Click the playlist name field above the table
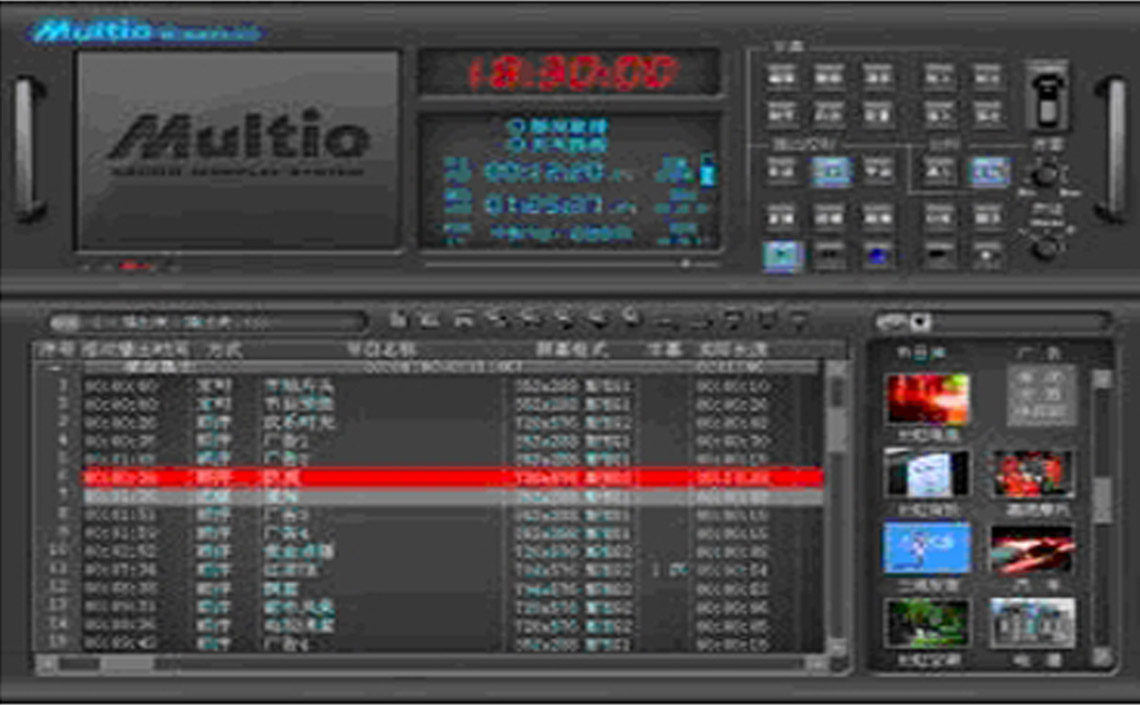Screen dimensions: 1140x705 click(208, 321)
